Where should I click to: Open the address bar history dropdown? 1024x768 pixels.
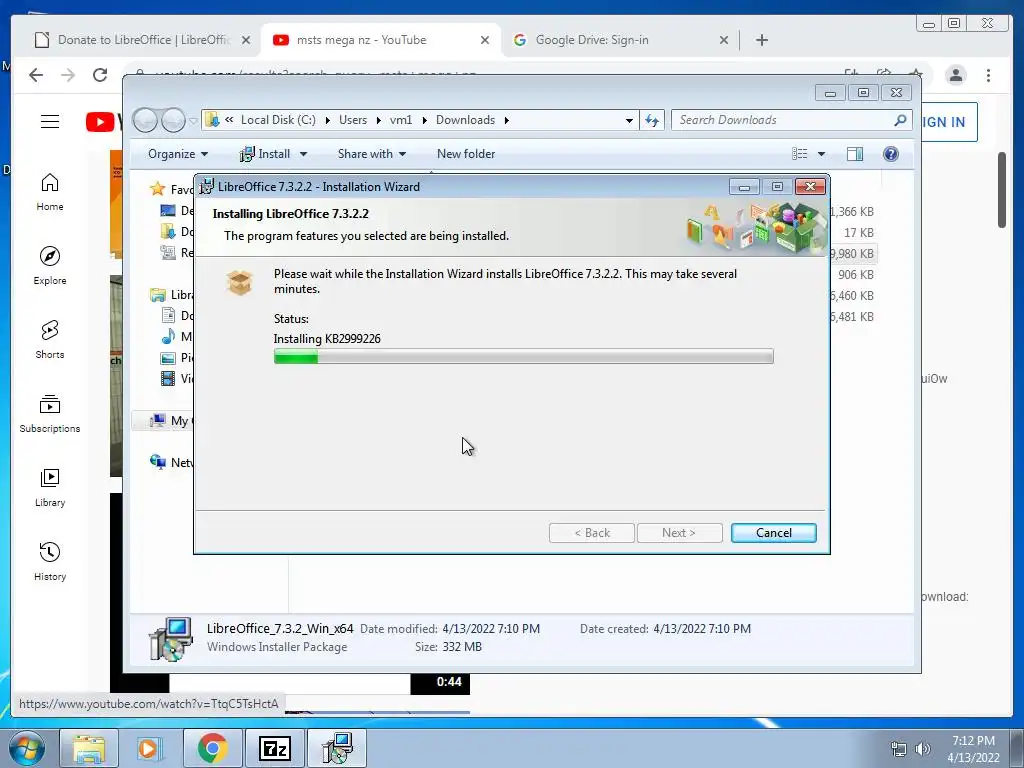click(629, 120)
